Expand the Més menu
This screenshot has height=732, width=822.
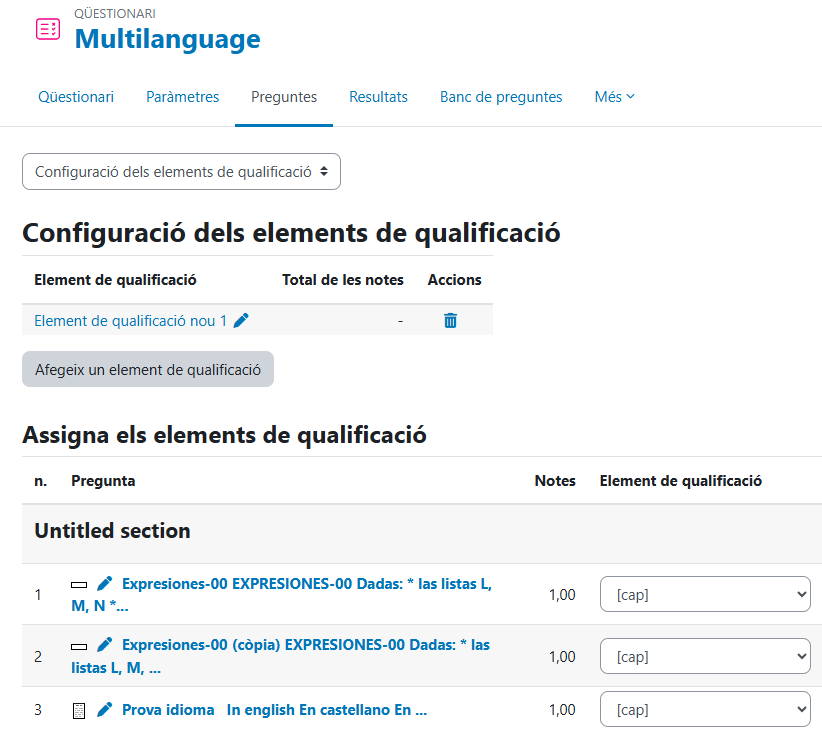[614, 96]
